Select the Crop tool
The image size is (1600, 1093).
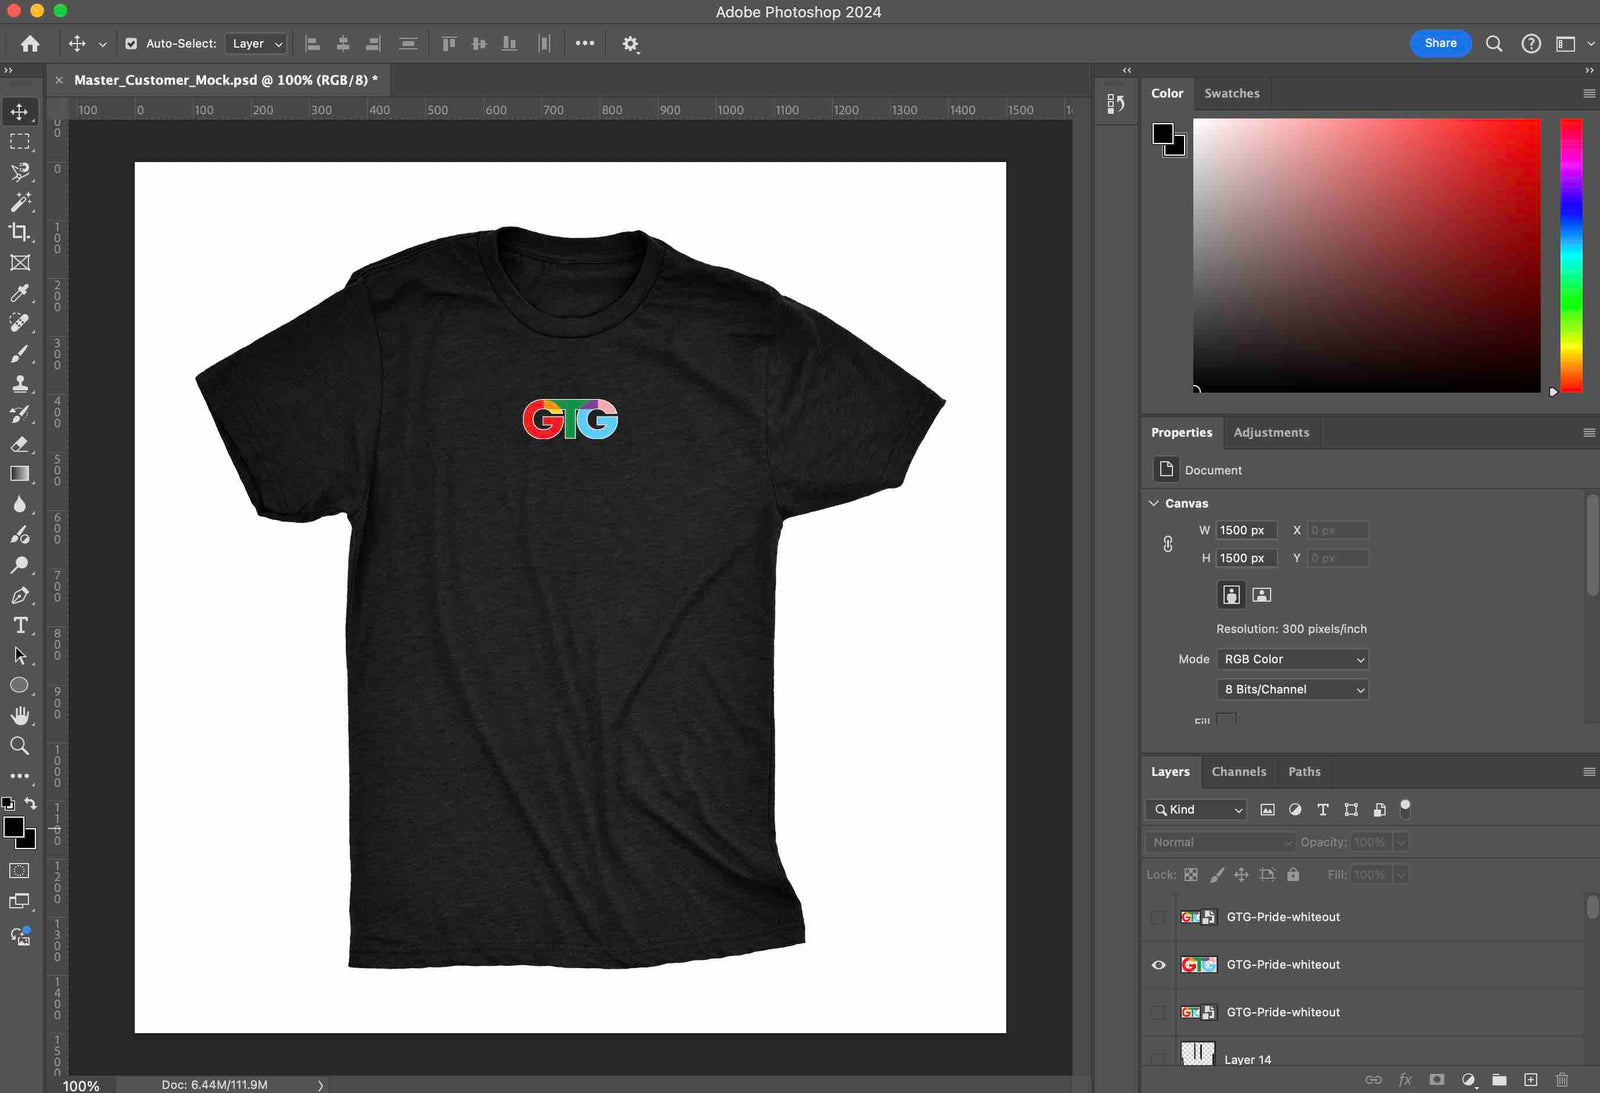tap(19, 233)
